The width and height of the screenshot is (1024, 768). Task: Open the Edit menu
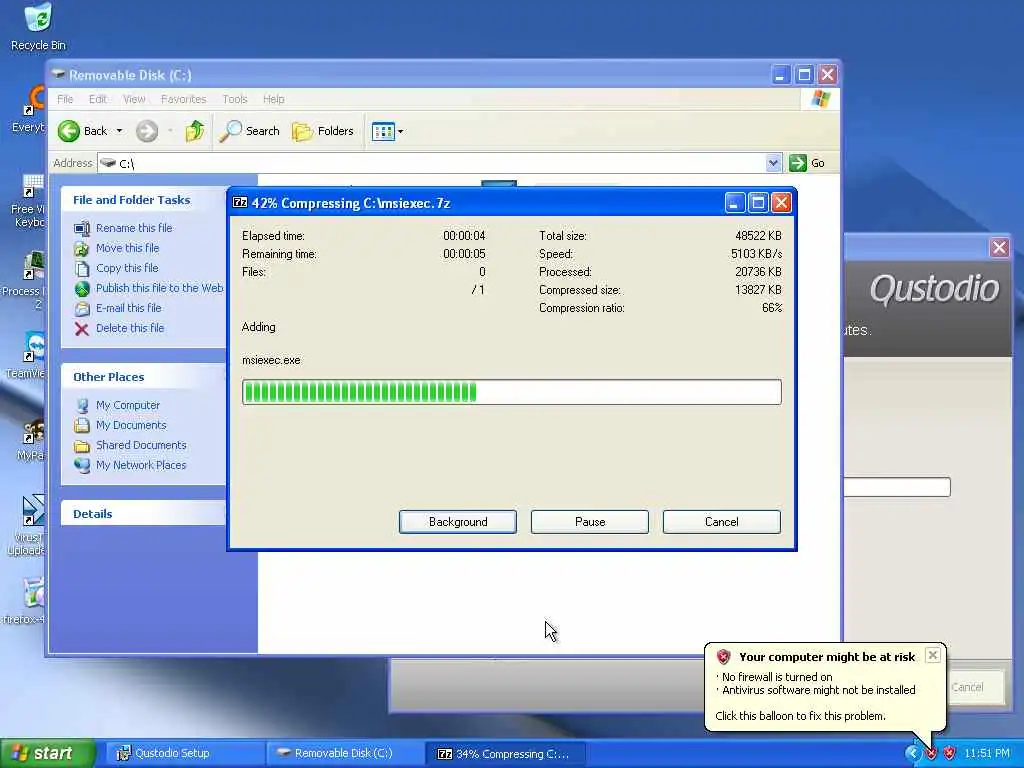point(98,99)
